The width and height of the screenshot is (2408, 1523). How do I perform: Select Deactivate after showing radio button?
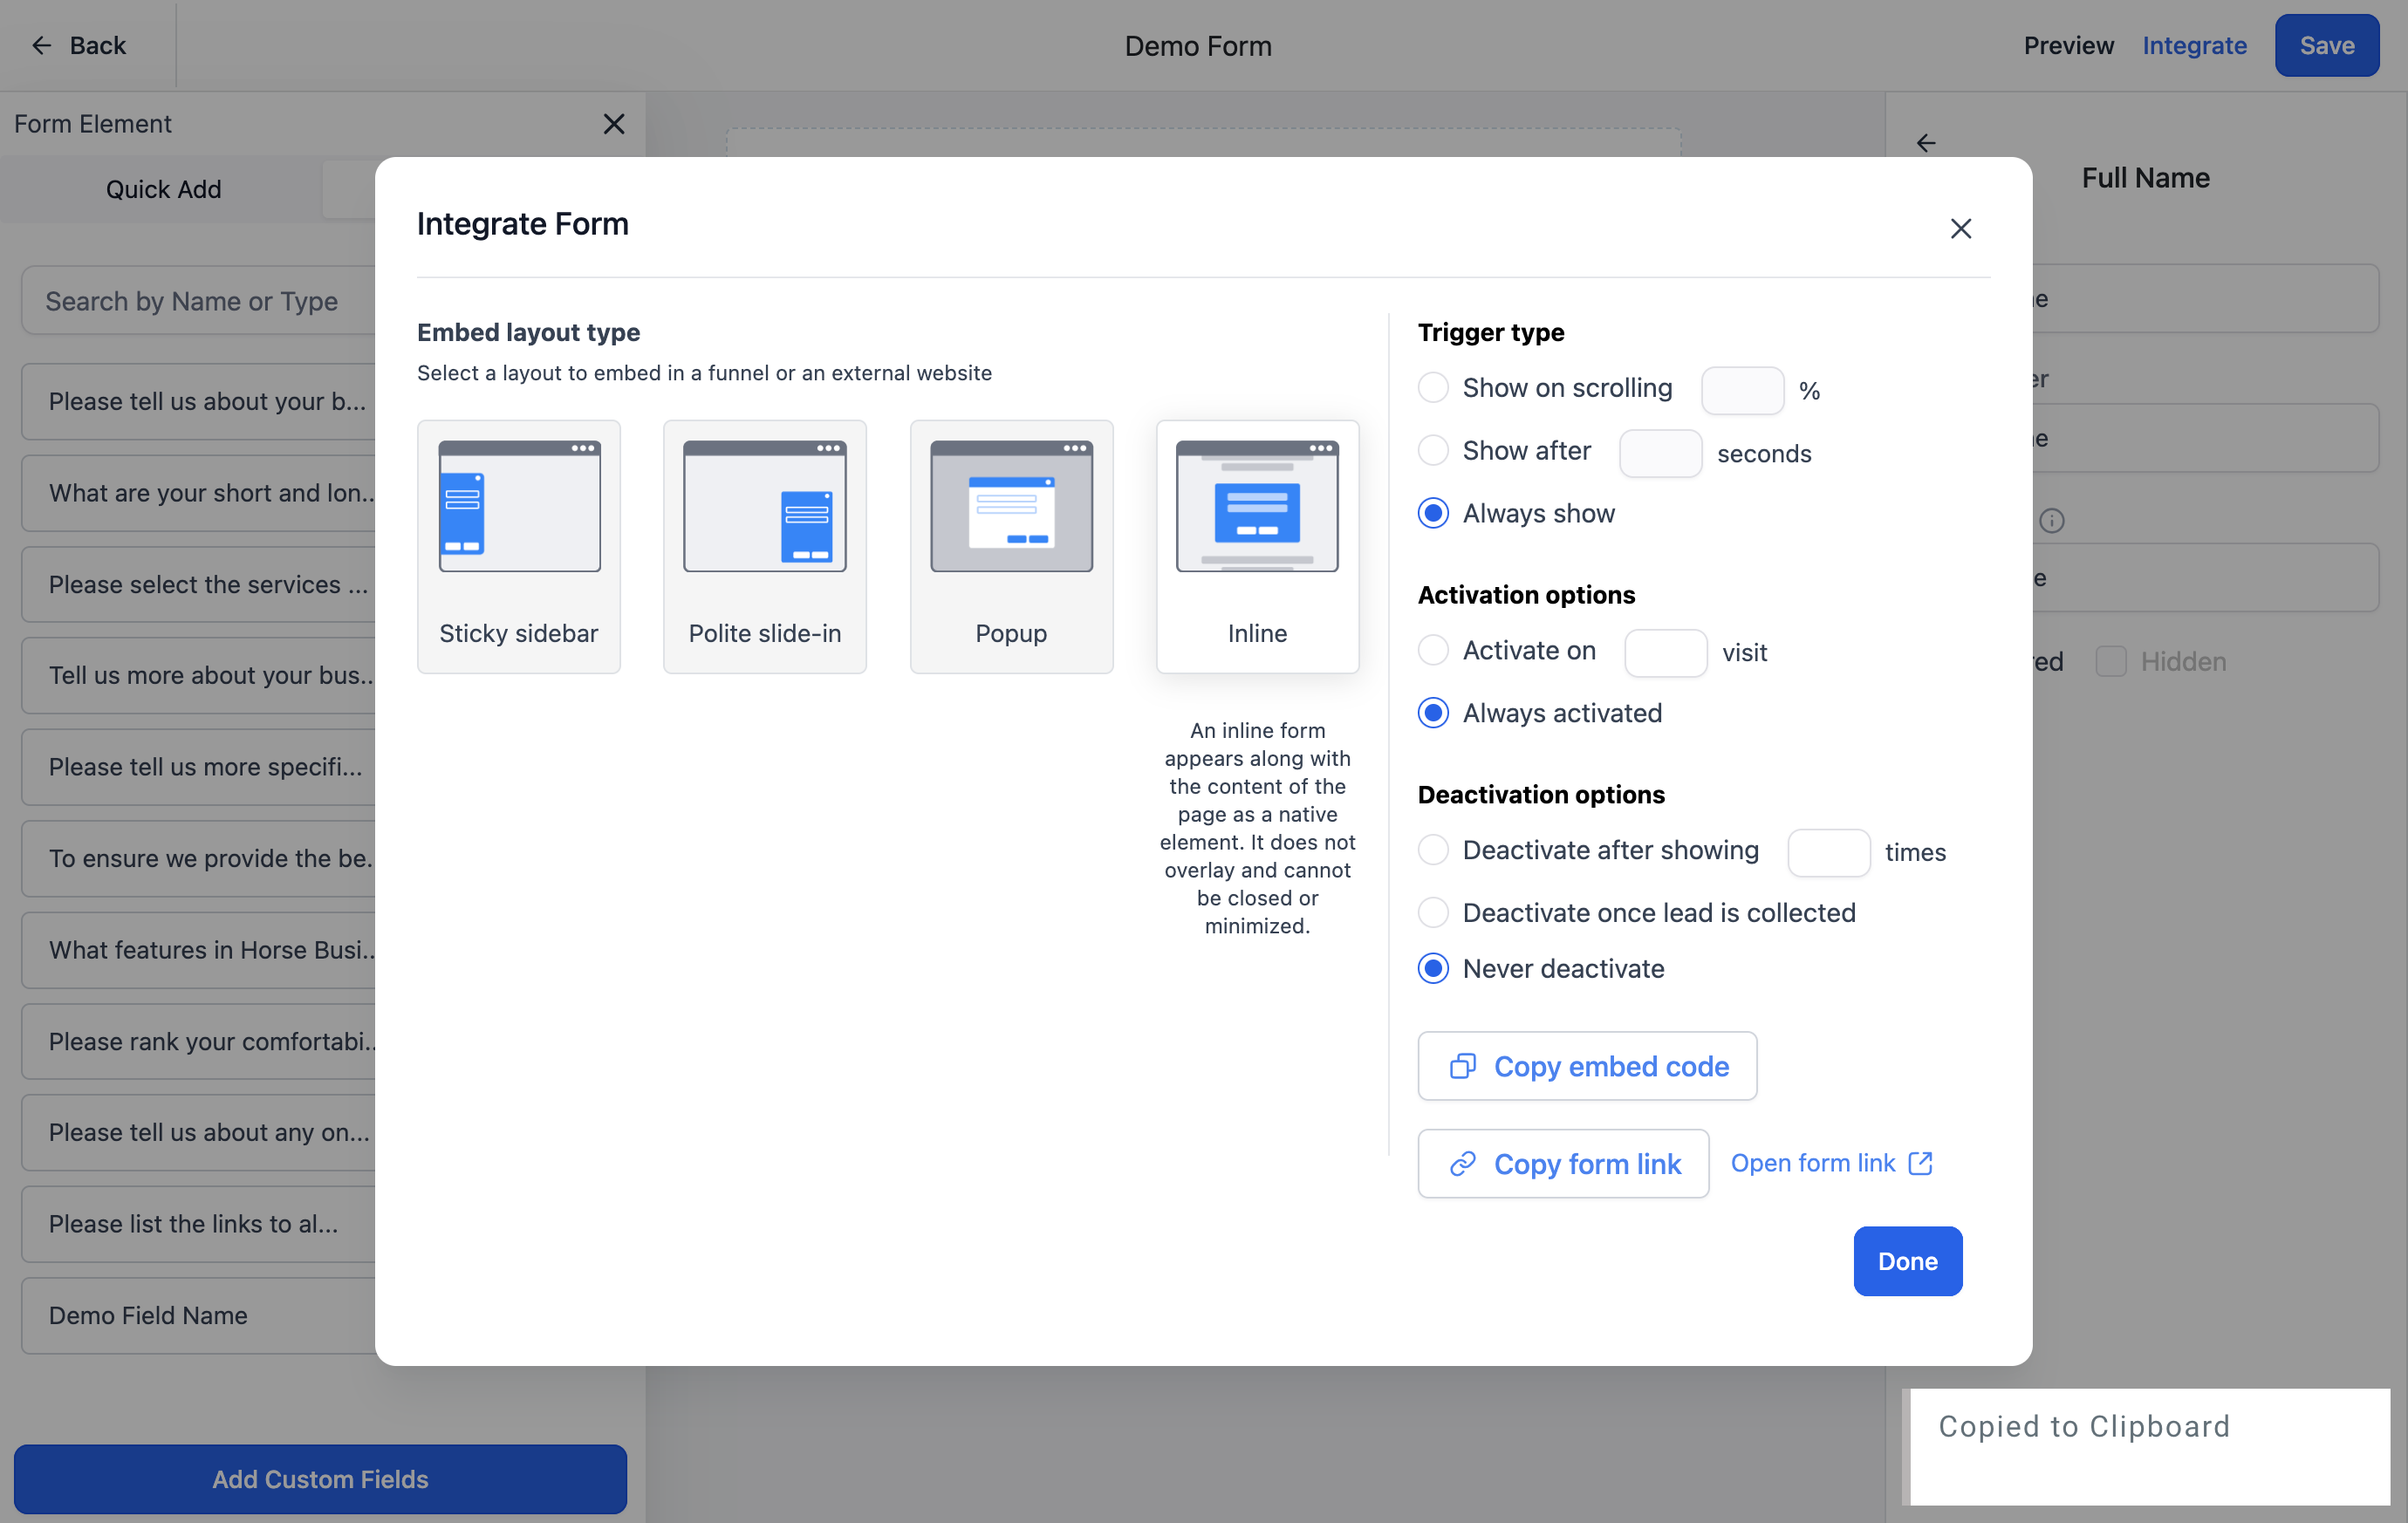click(x=1433, y=850)
